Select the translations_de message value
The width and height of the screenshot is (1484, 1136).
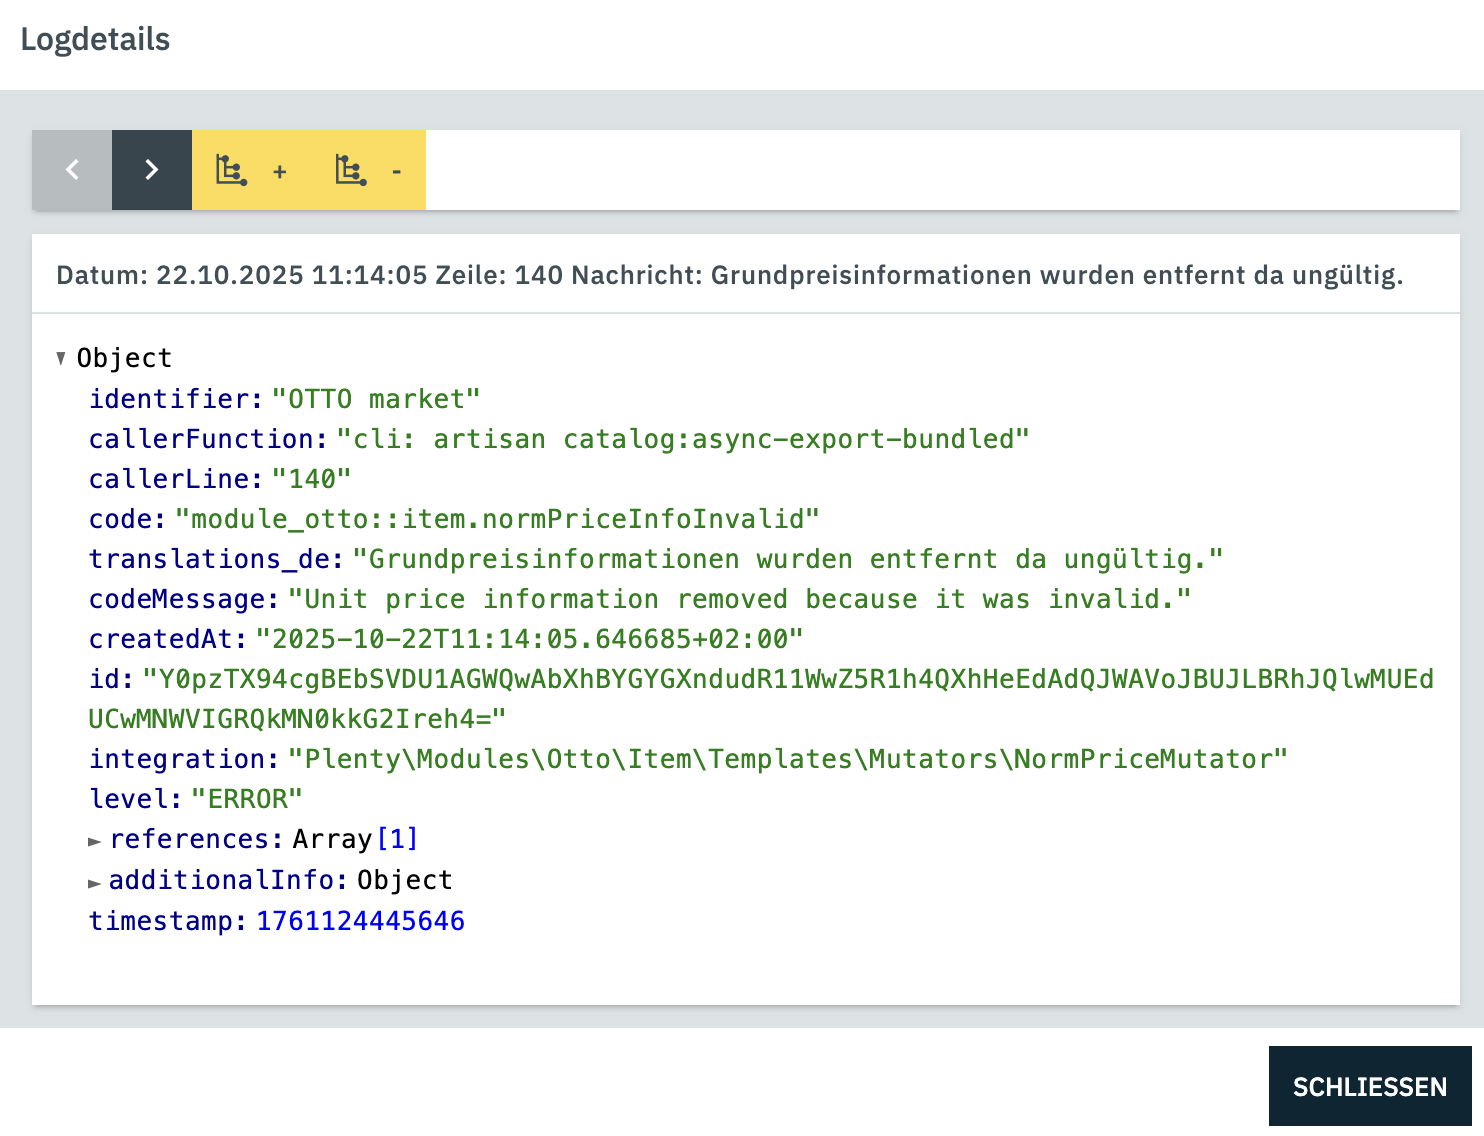(x=787, y=559)
